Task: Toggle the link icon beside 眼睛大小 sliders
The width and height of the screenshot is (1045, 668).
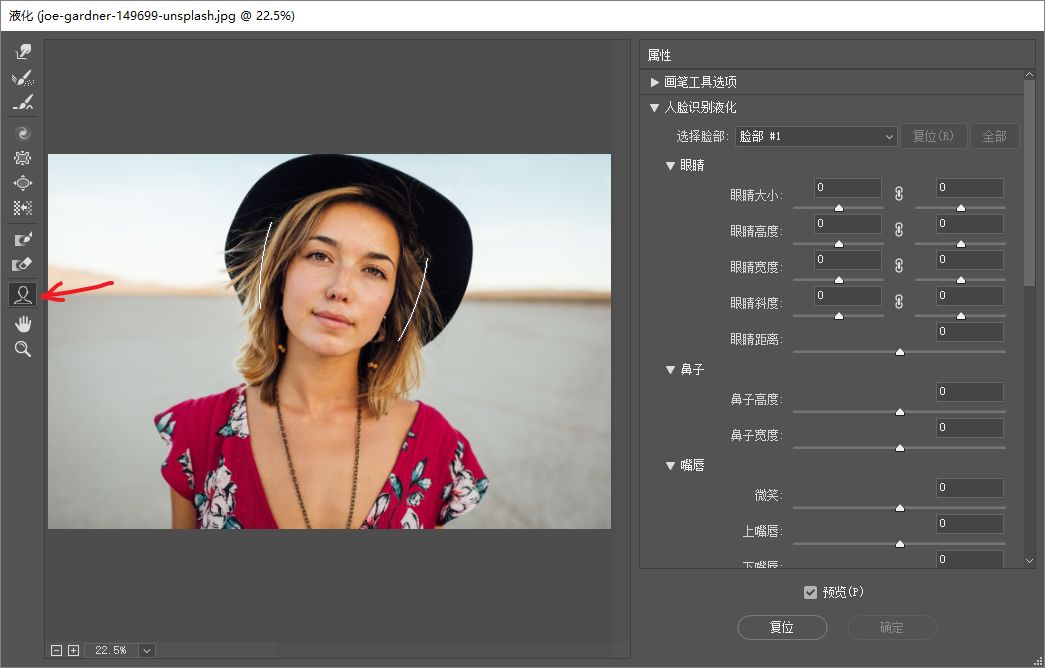Action: [x=898, y=194]
